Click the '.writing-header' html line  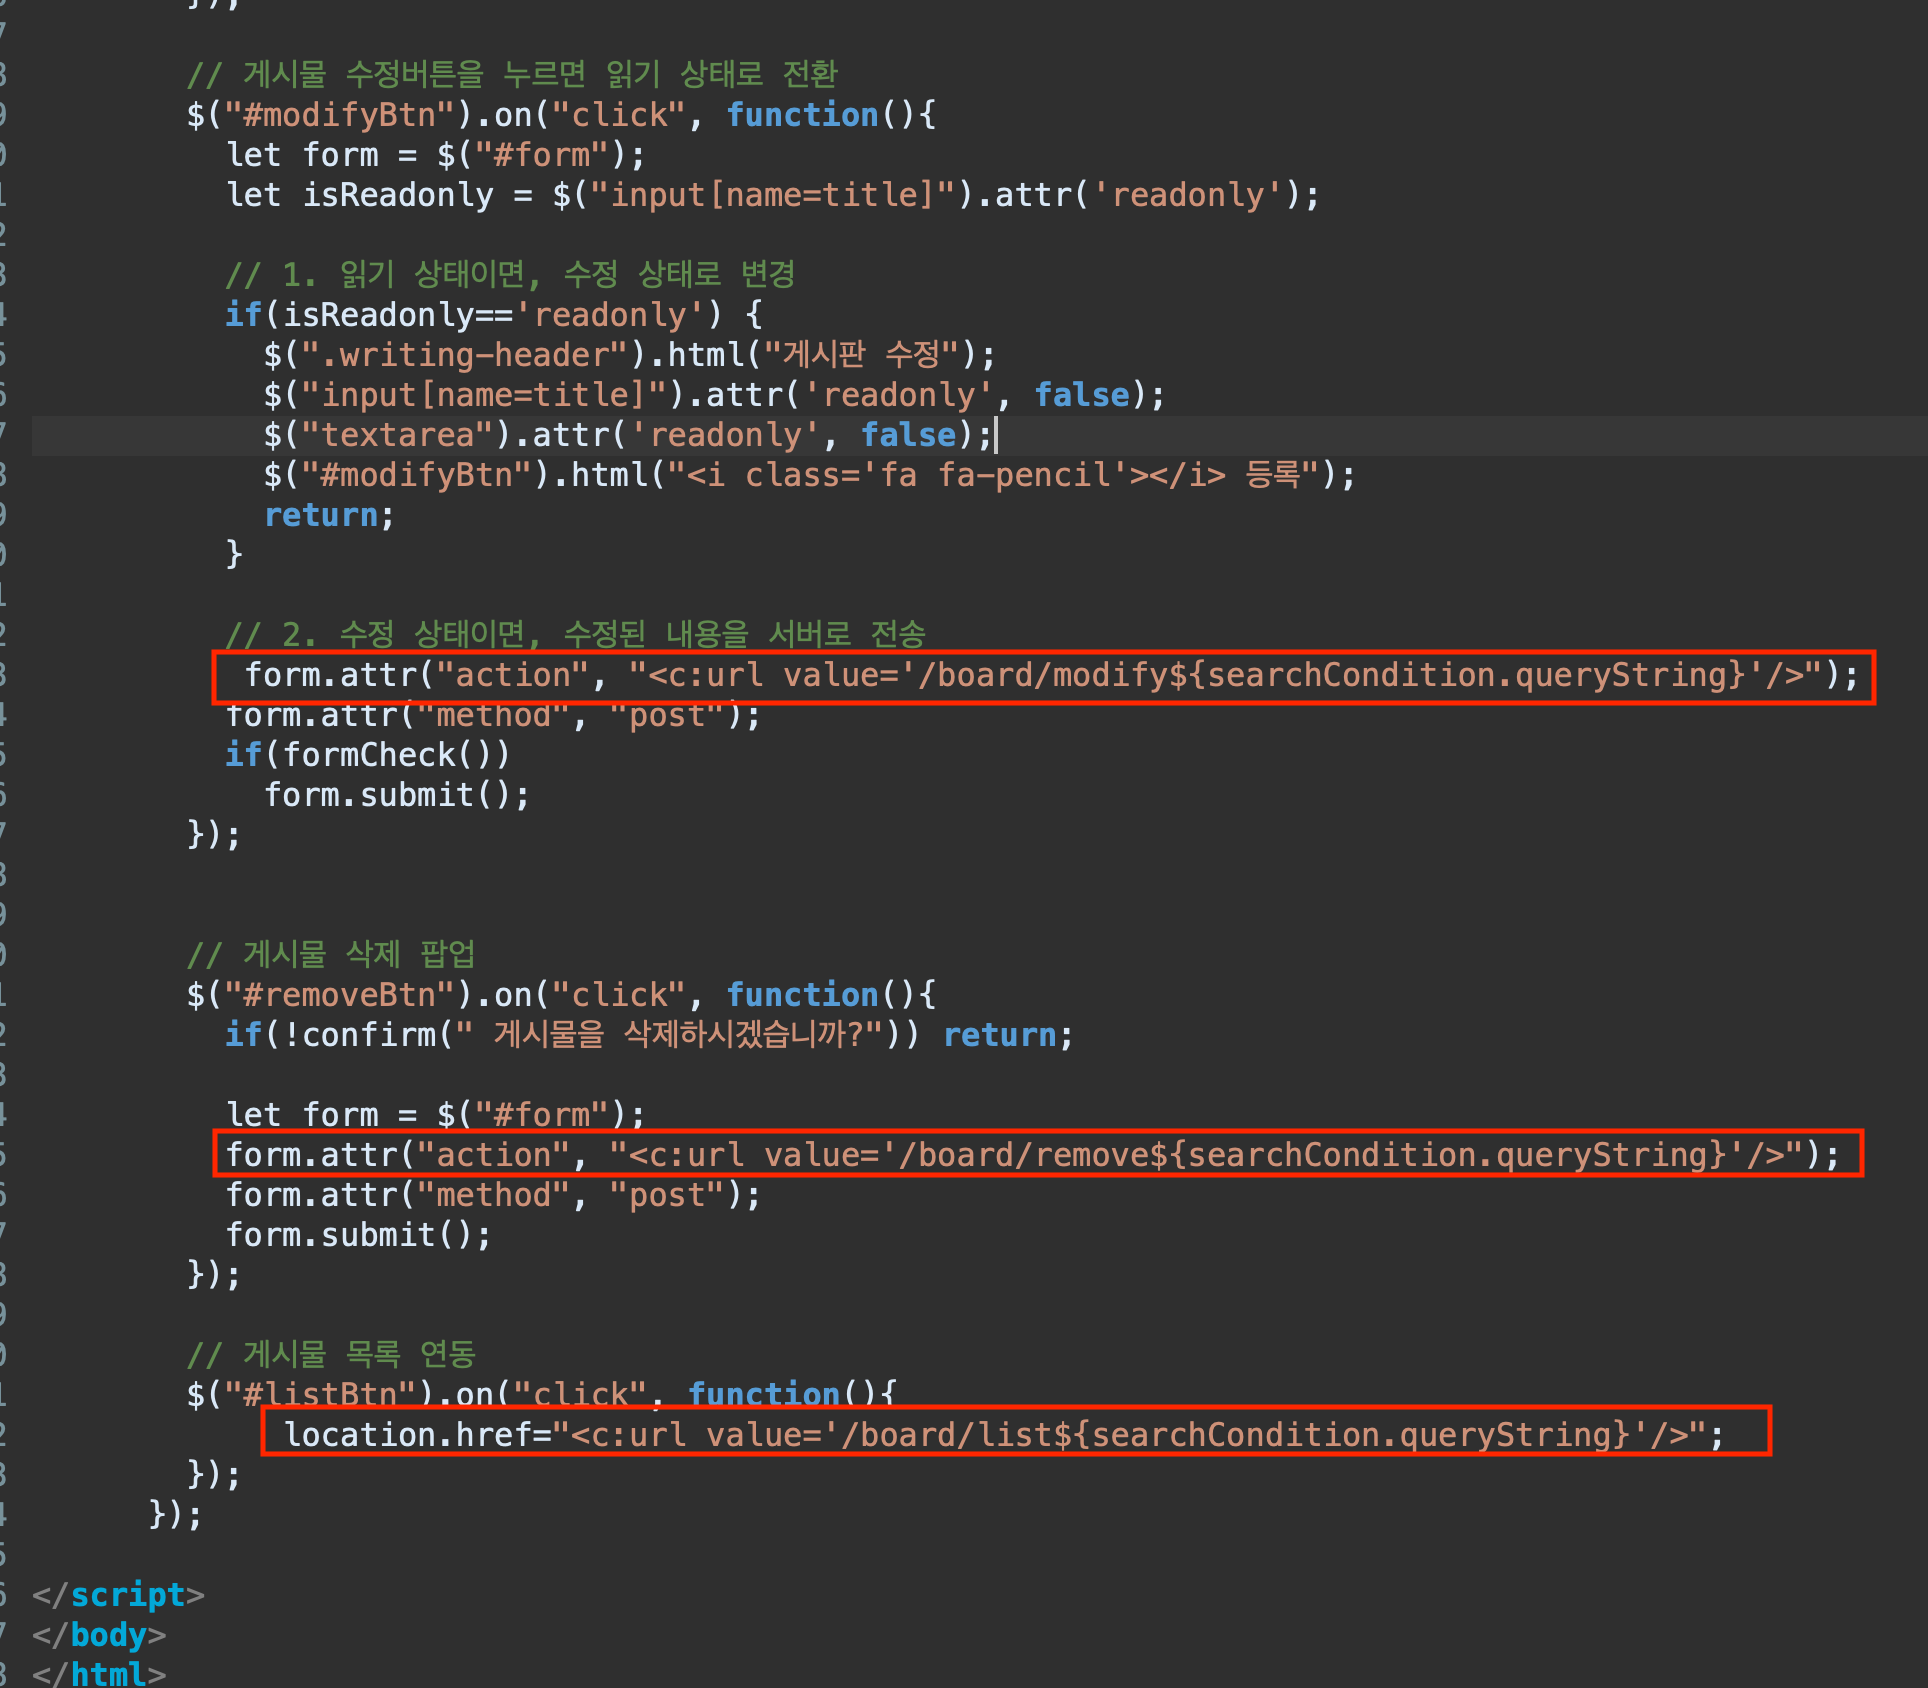click(x=628, y=355)
